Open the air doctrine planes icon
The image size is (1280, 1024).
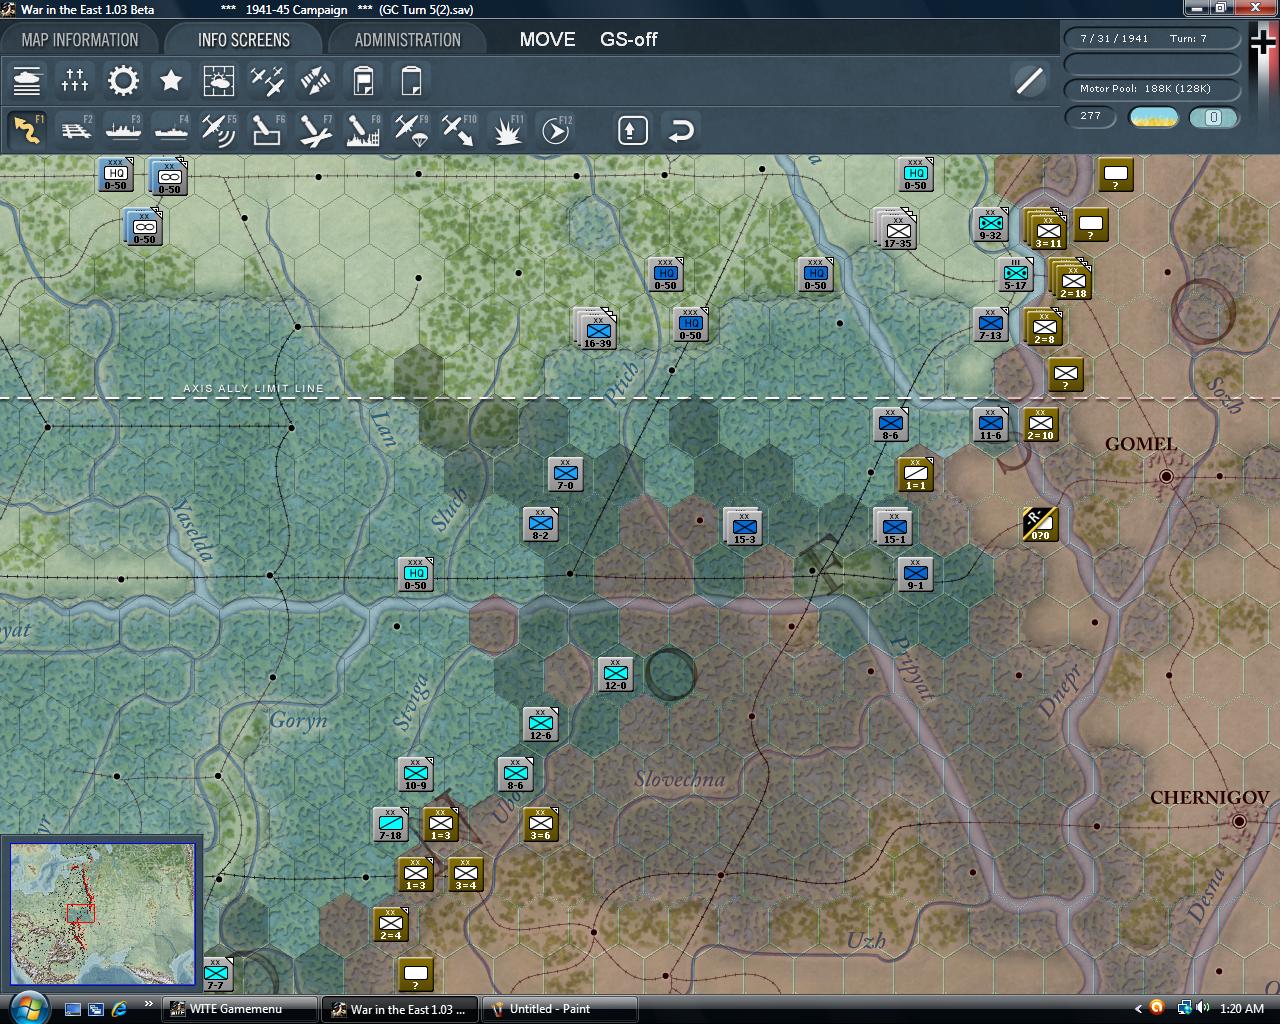click(x=267, y=81)
